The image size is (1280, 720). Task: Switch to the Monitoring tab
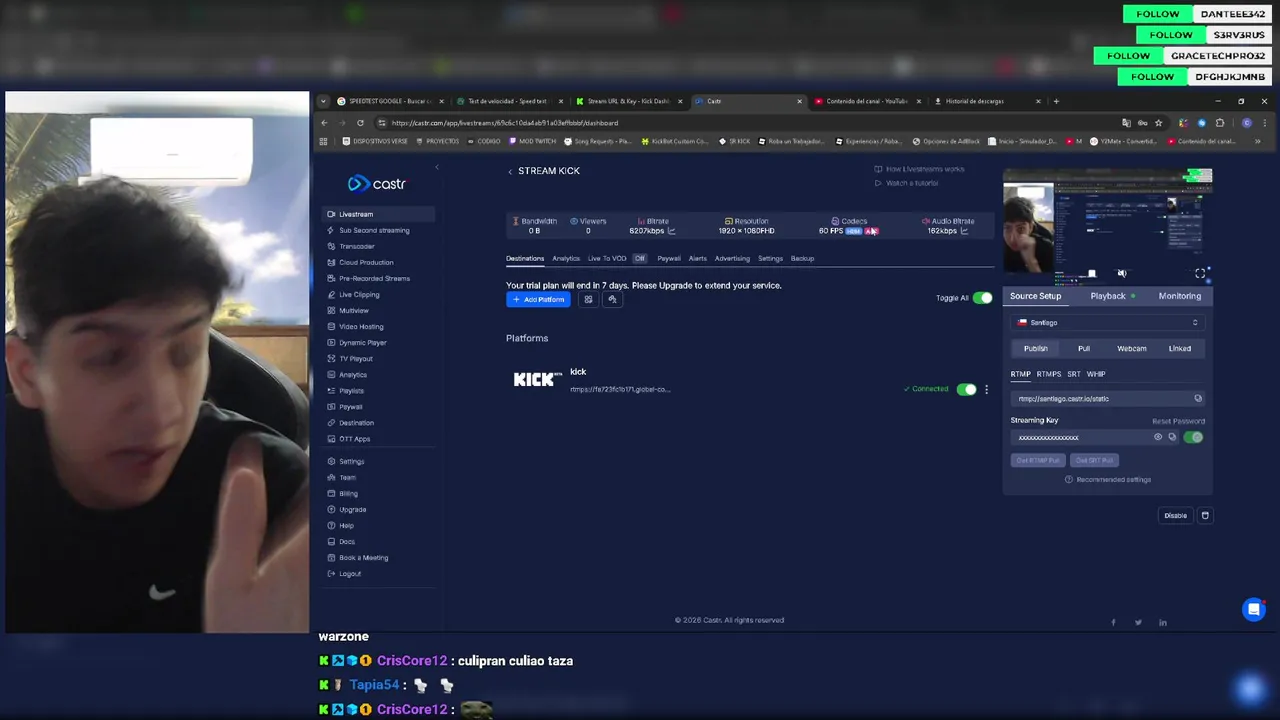(1180, 296)
